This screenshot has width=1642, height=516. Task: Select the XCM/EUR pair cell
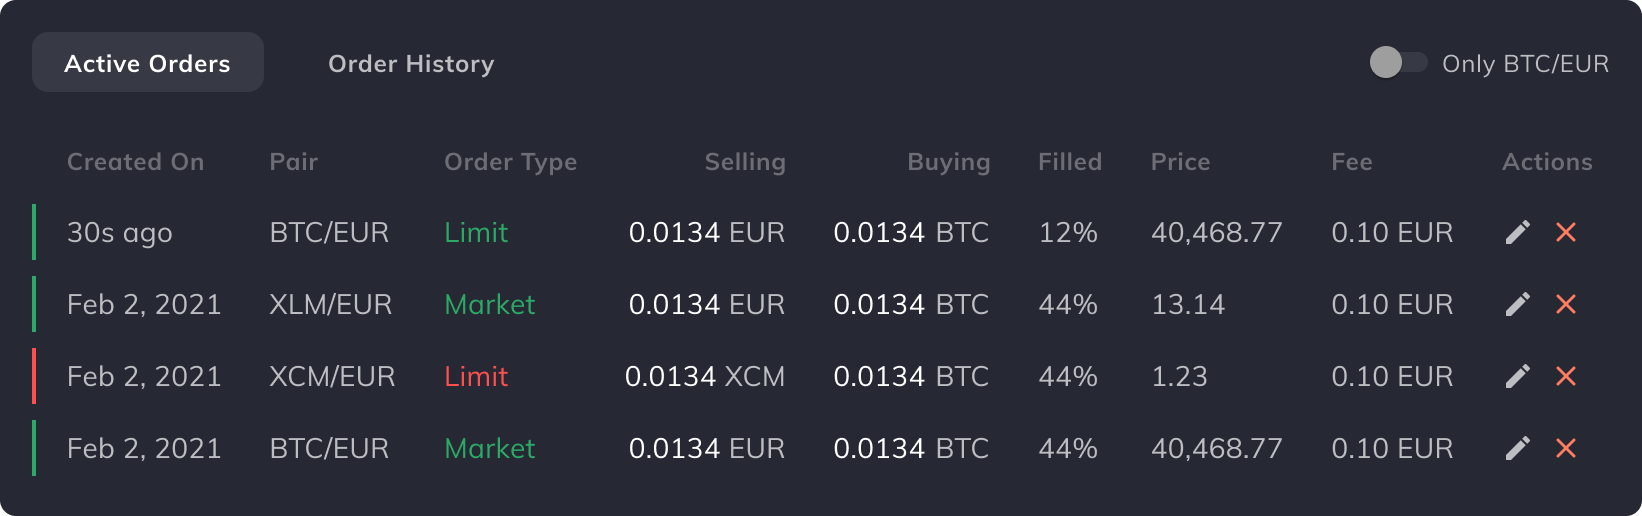pos(332,376)
